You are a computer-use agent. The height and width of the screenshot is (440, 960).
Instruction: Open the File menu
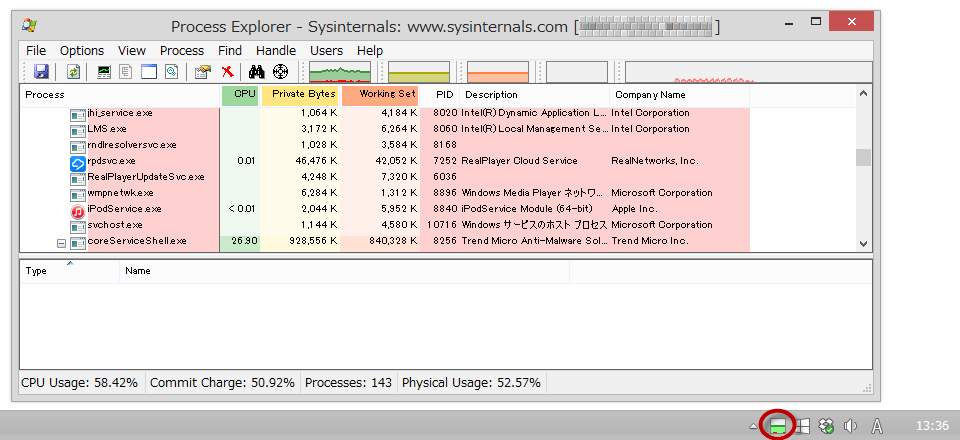coord(36,51)
